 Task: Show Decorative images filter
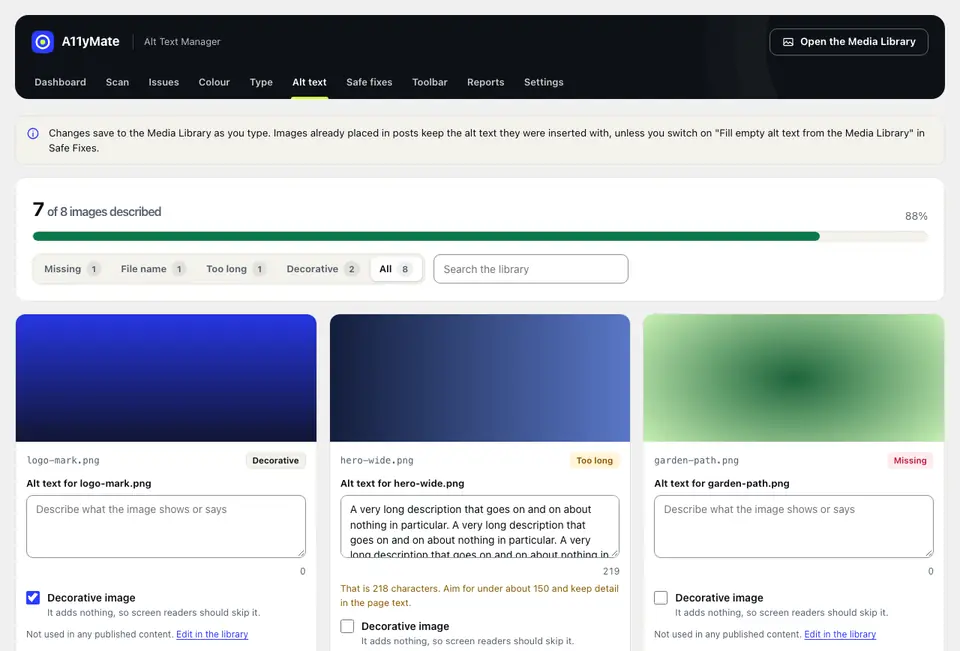coord(322,269)
